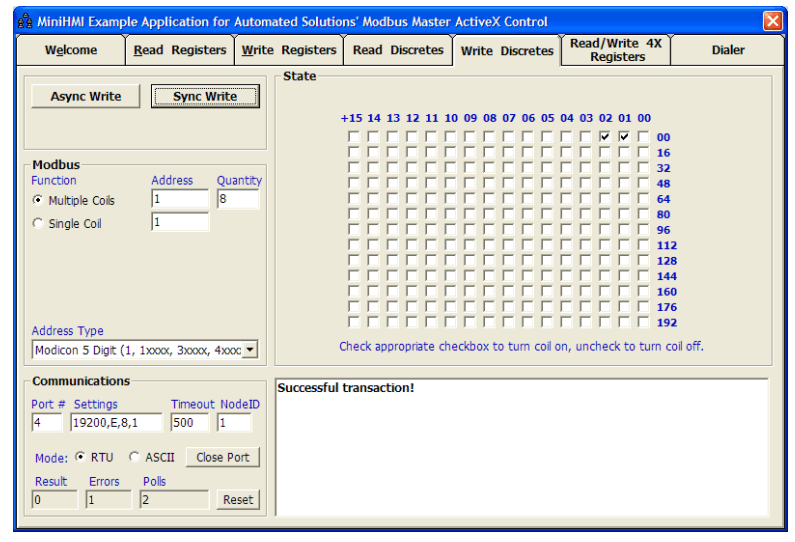Viewport: 795px width, 542px height.
Task: Go to the Dialer tab
Action: (x=728, y=50)
